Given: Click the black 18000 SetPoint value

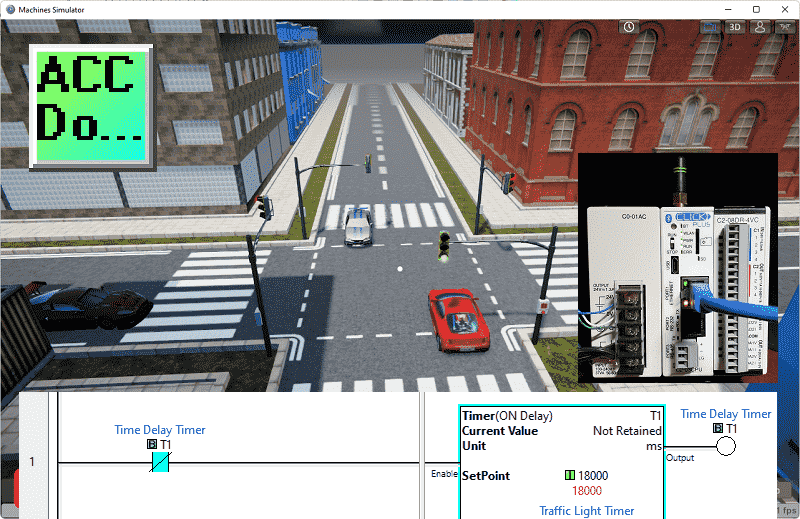Looking at the screenshot, I should tap(593, 476).
